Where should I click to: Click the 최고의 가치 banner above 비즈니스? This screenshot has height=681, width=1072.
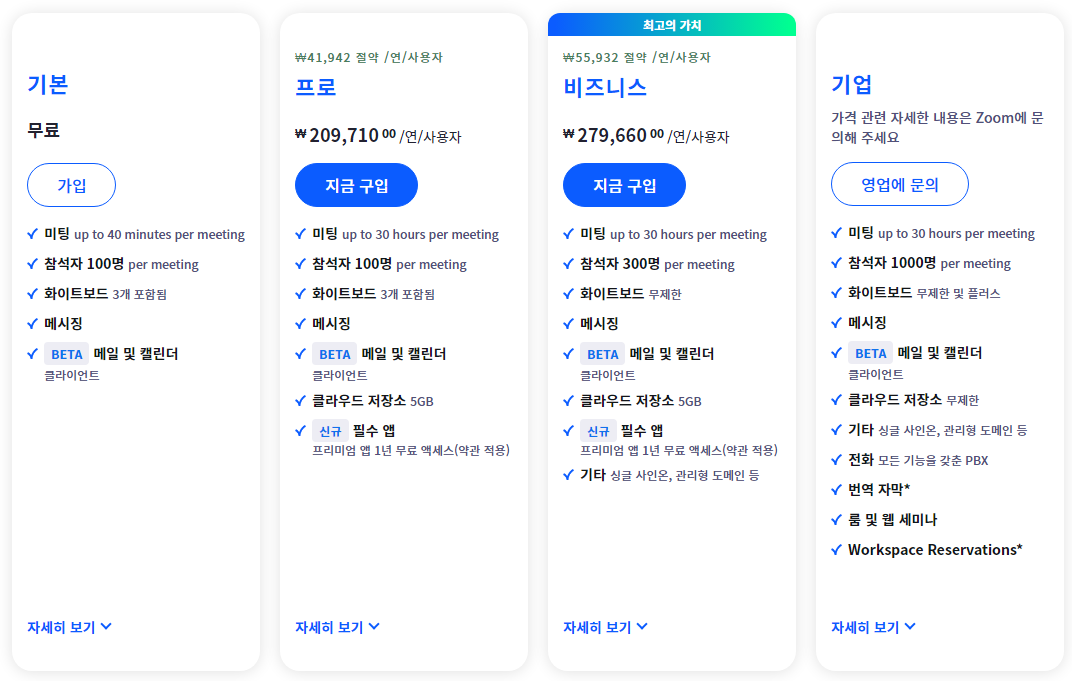(671, 23)
